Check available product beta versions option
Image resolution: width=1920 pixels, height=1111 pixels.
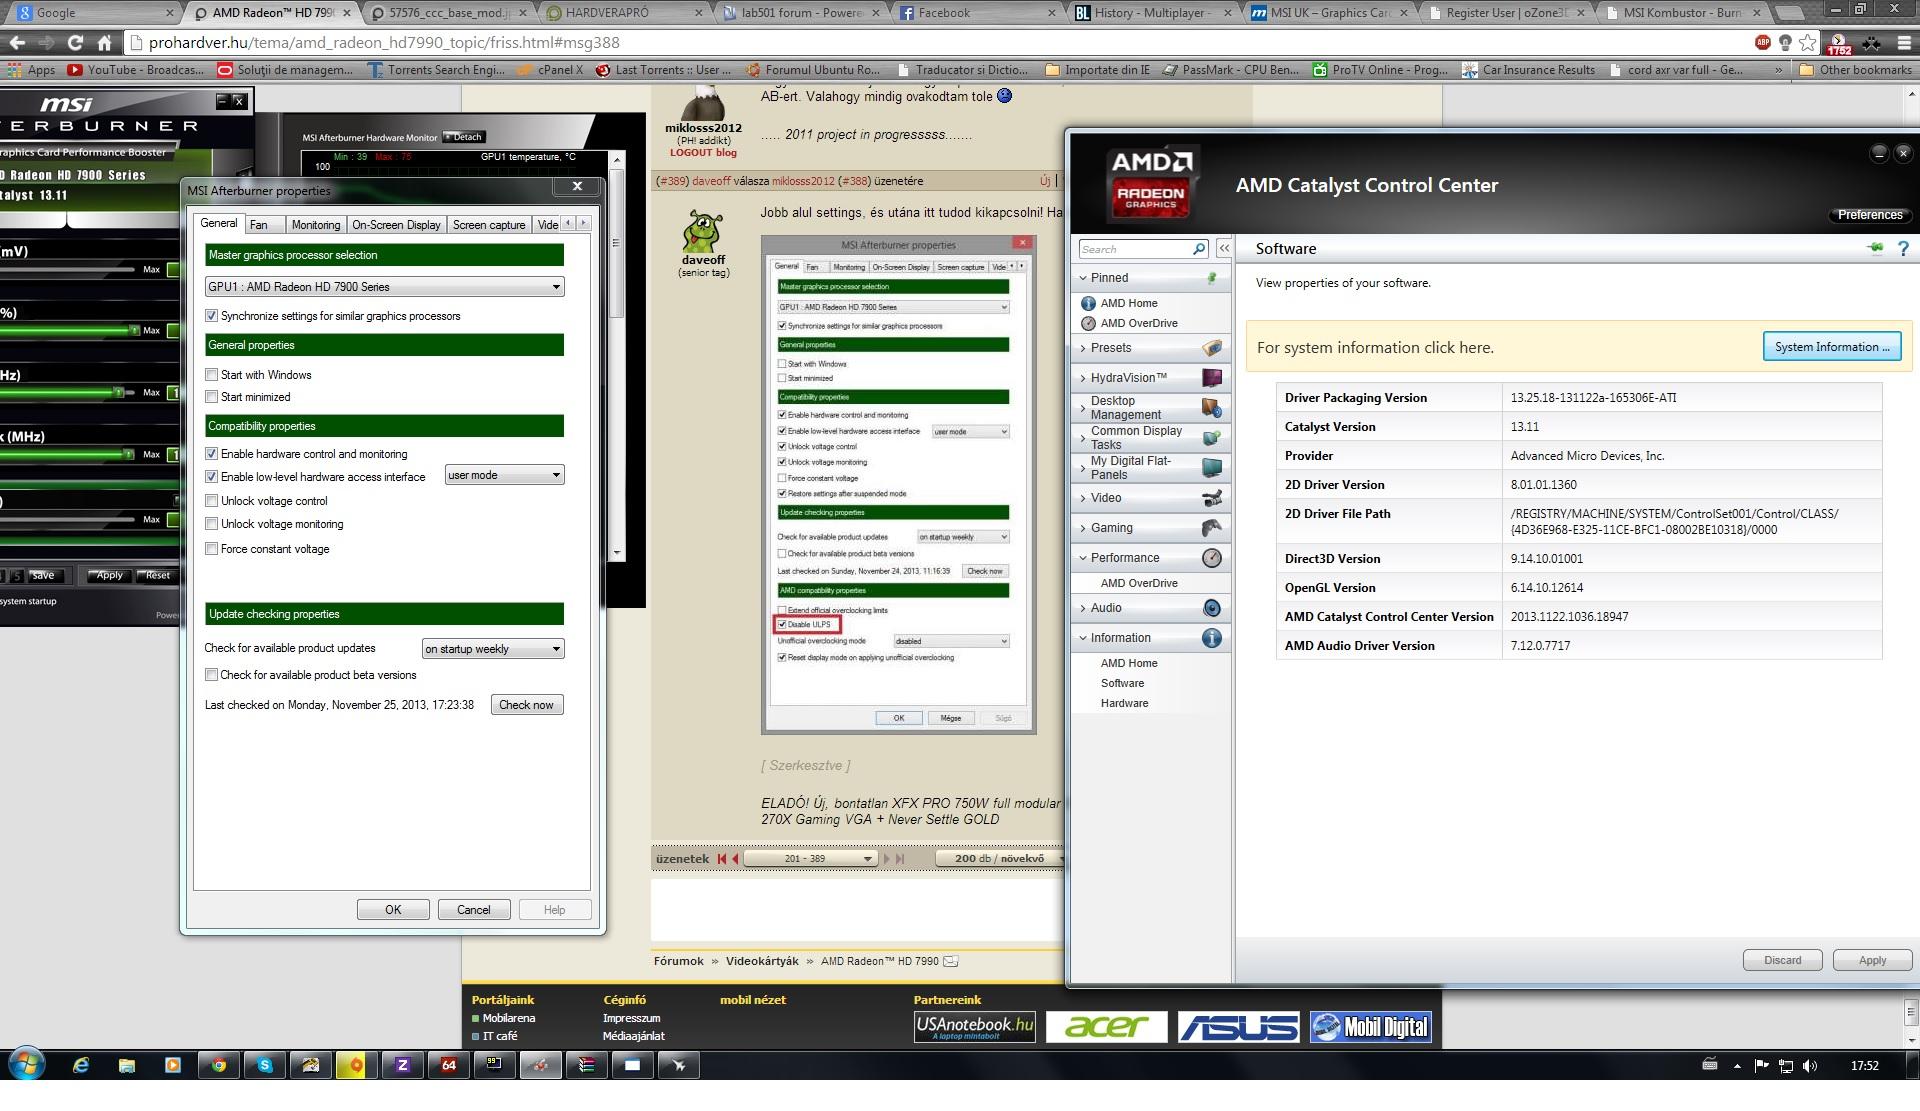211,675
